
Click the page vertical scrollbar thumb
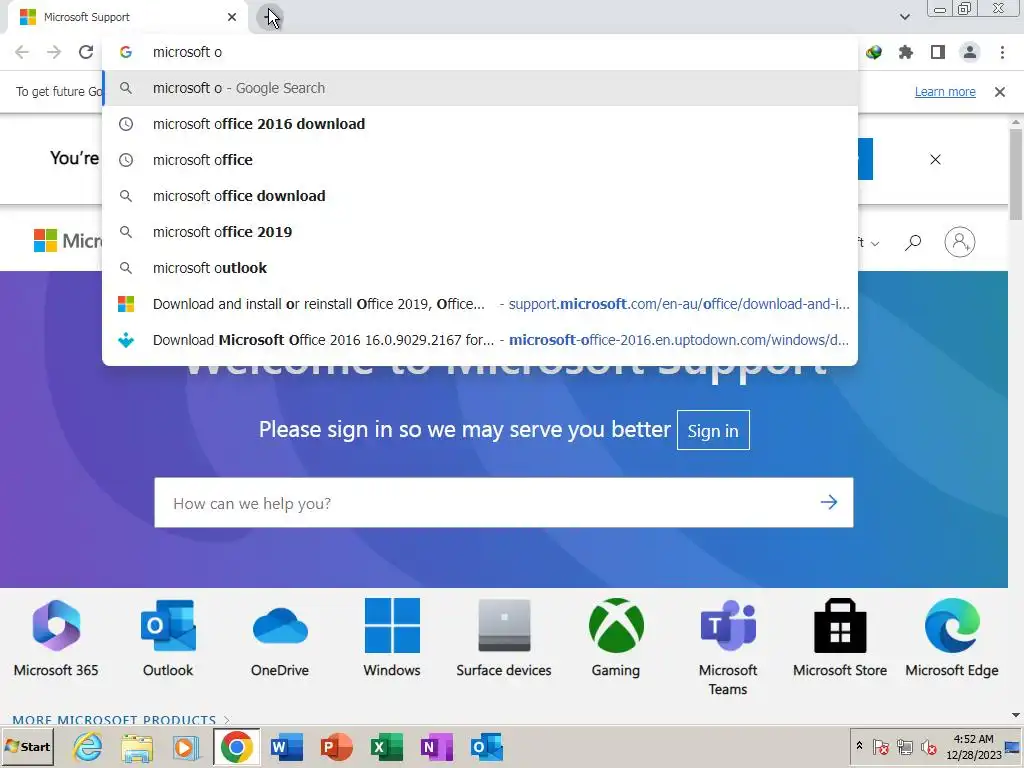(x=1016, y=174)
